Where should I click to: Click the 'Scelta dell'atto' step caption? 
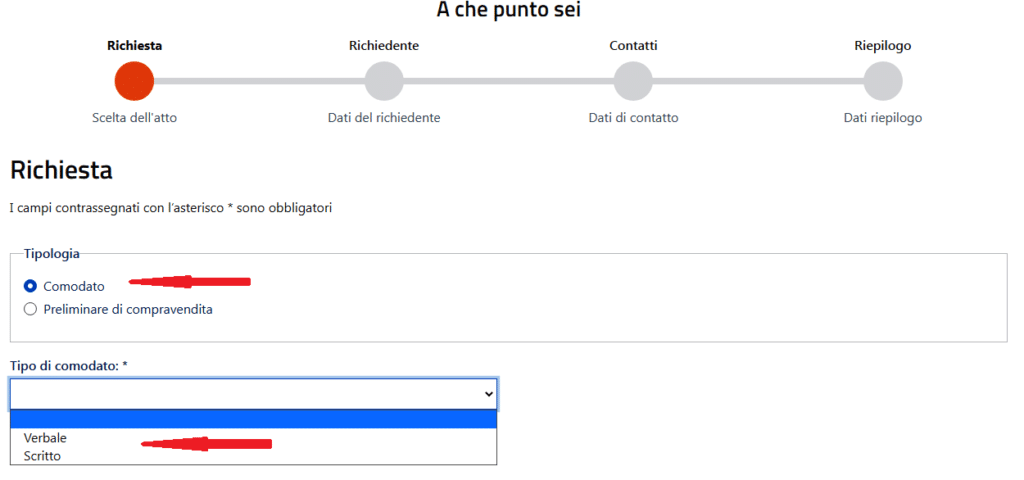pyautogui.click(x=134, y=117)
